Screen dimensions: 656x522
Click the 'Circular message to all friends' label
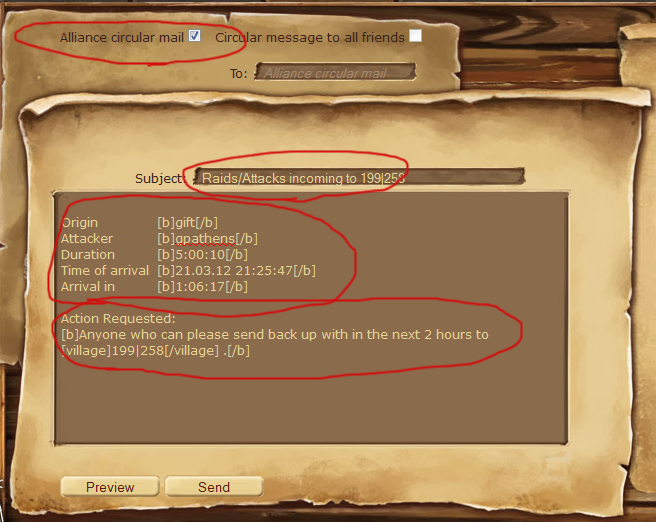(x=310, y=38)
